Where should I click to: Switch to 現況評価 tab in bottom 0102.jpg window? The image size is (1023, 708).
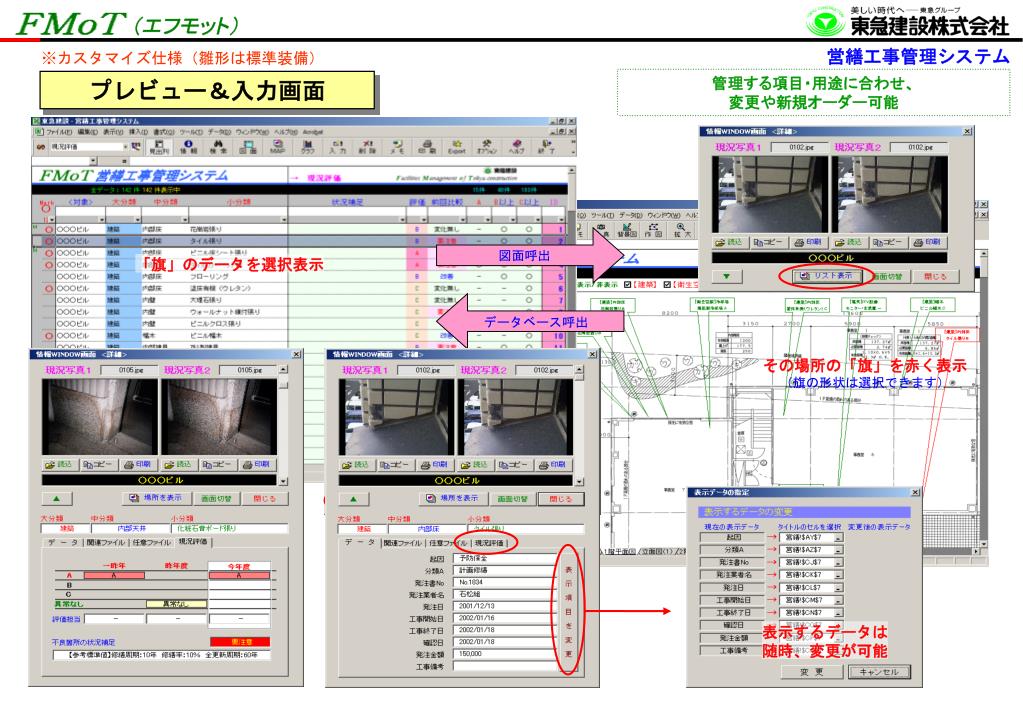(489, 543)
